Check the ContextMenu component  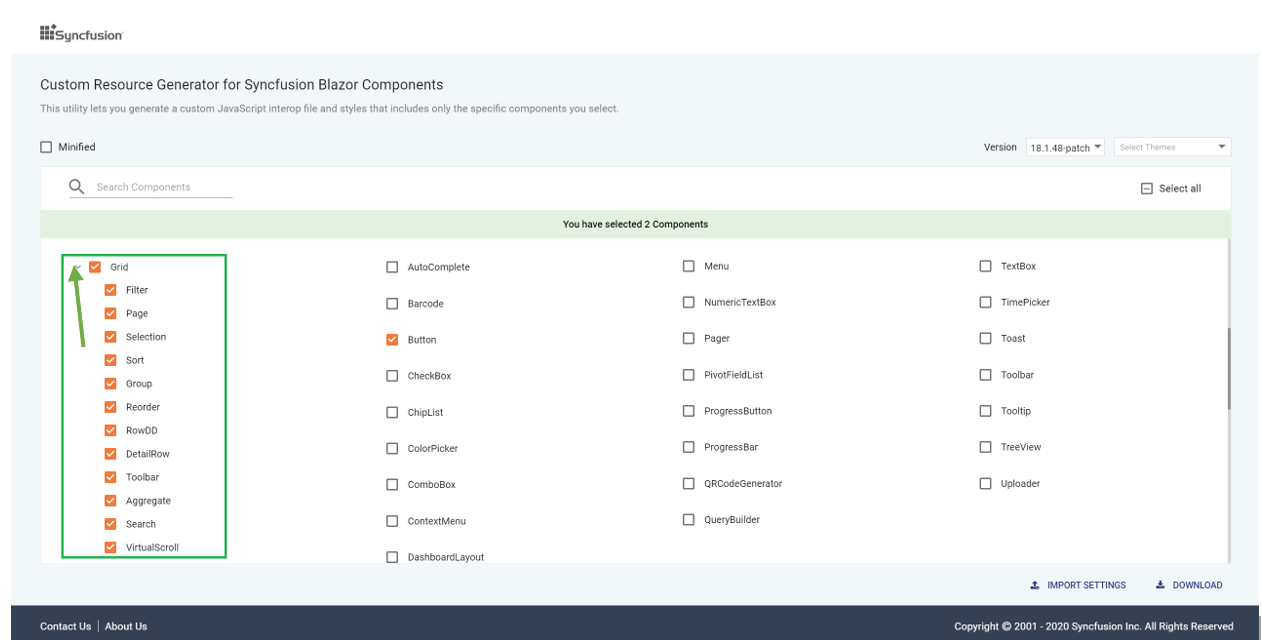point(392,521)
